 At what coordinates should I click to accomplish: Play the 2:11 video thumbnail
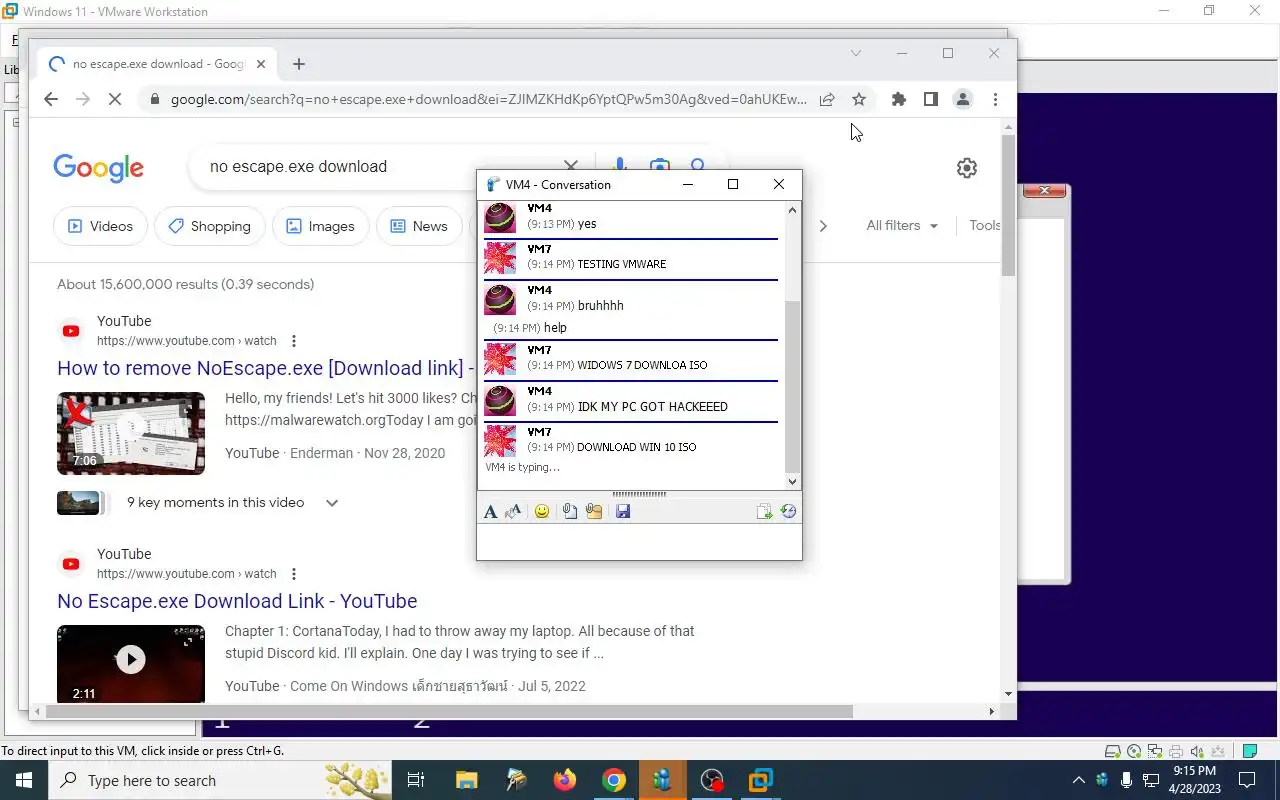[131, 660]
